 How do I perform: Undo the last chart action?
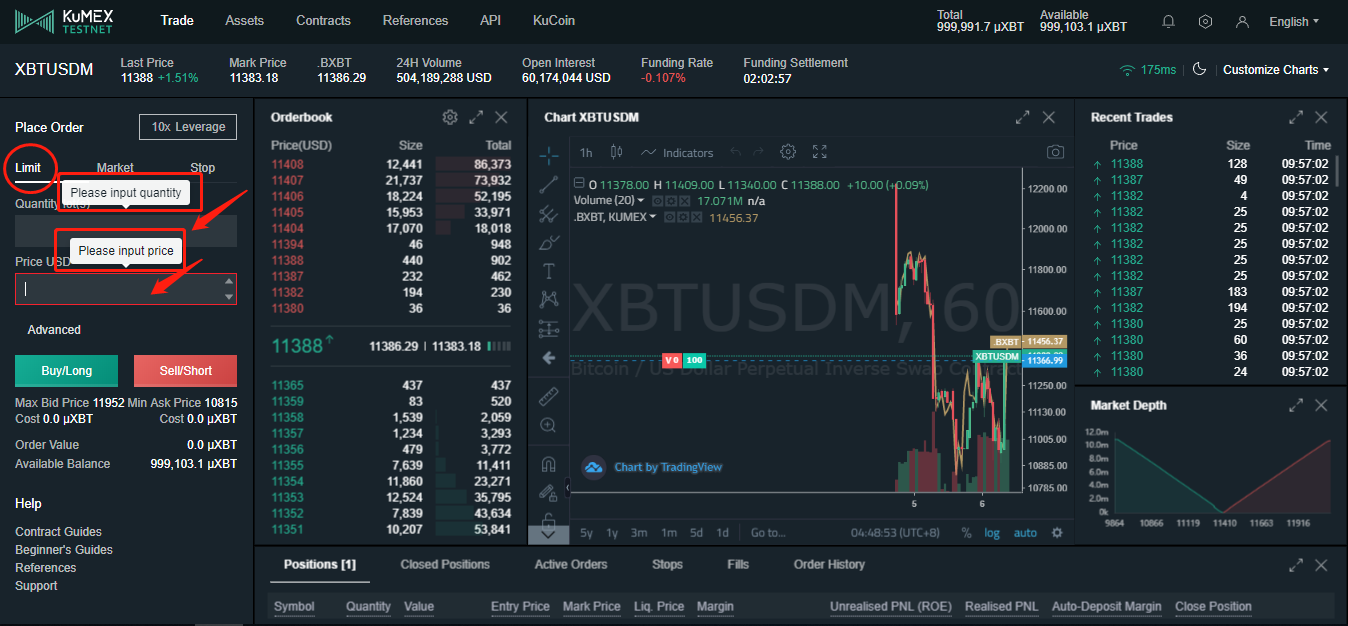[736, 152]
